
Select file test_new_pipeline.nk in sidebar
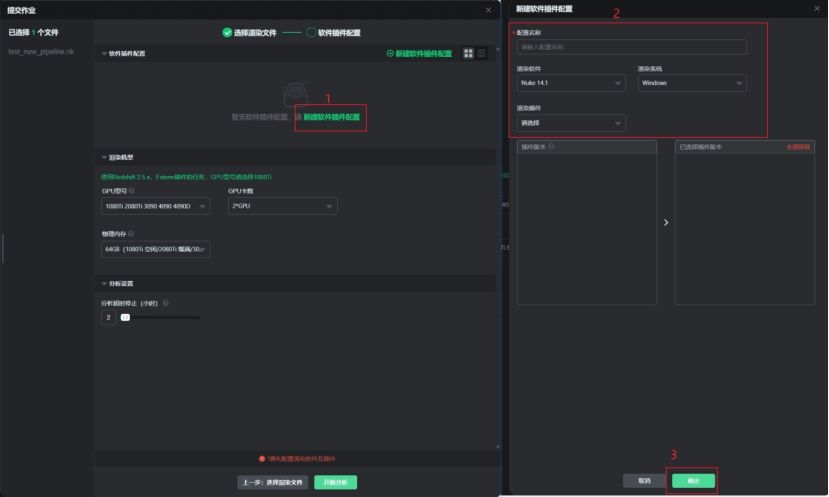pos(41,52)
